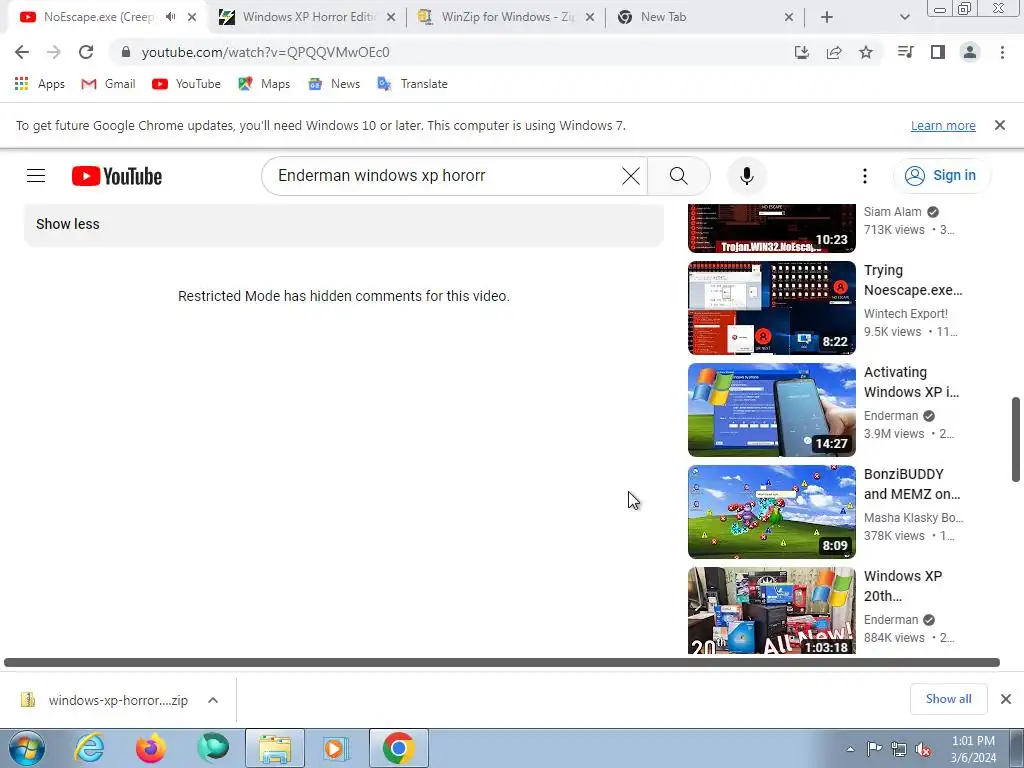Image resolution: width=1024 pixels, height=768 pixels.
Task: Open Chrome profile avatar
Action: point(970,52)
